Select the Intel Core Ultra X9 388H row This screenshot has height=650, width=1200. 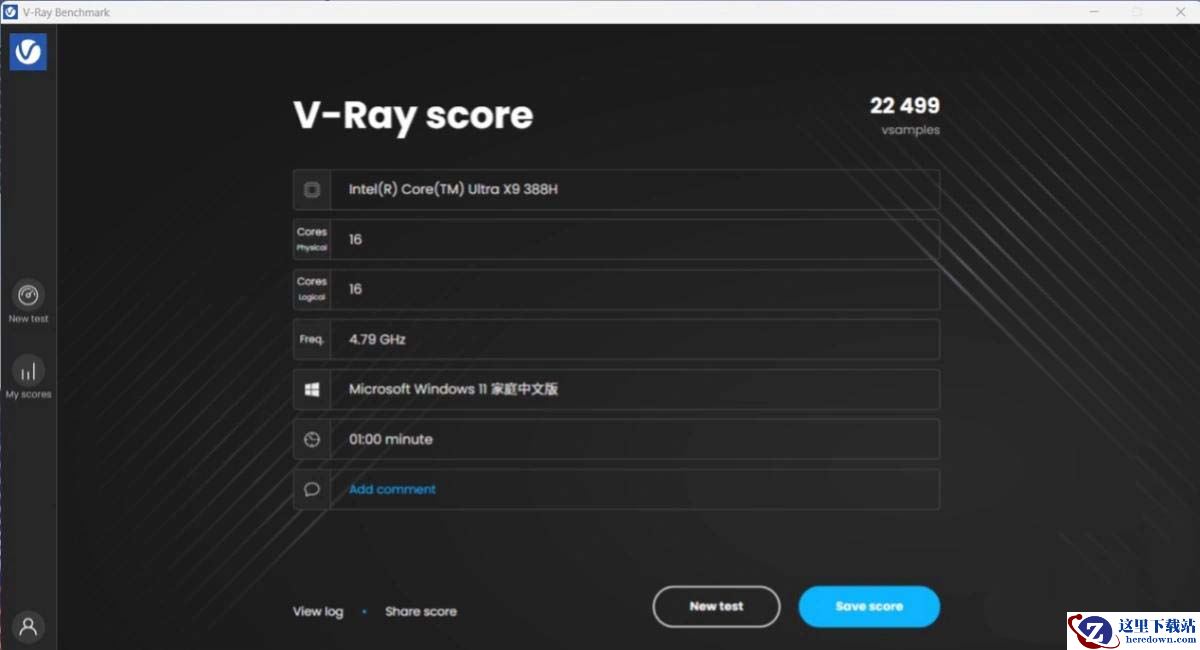tap(634, 190)
